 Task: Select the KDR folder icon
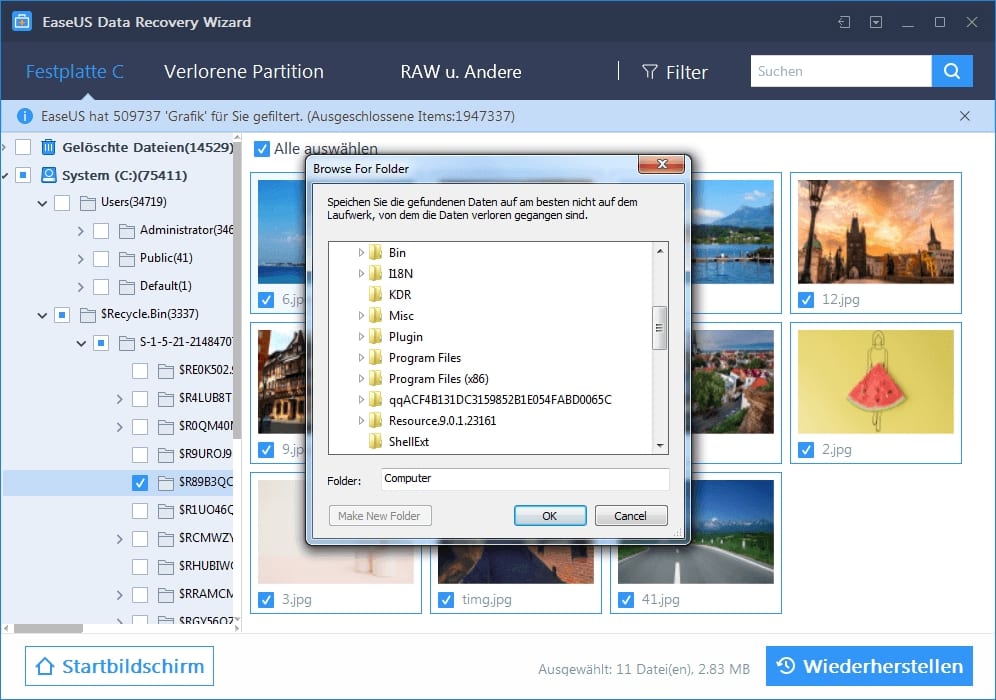pos(376,294)
